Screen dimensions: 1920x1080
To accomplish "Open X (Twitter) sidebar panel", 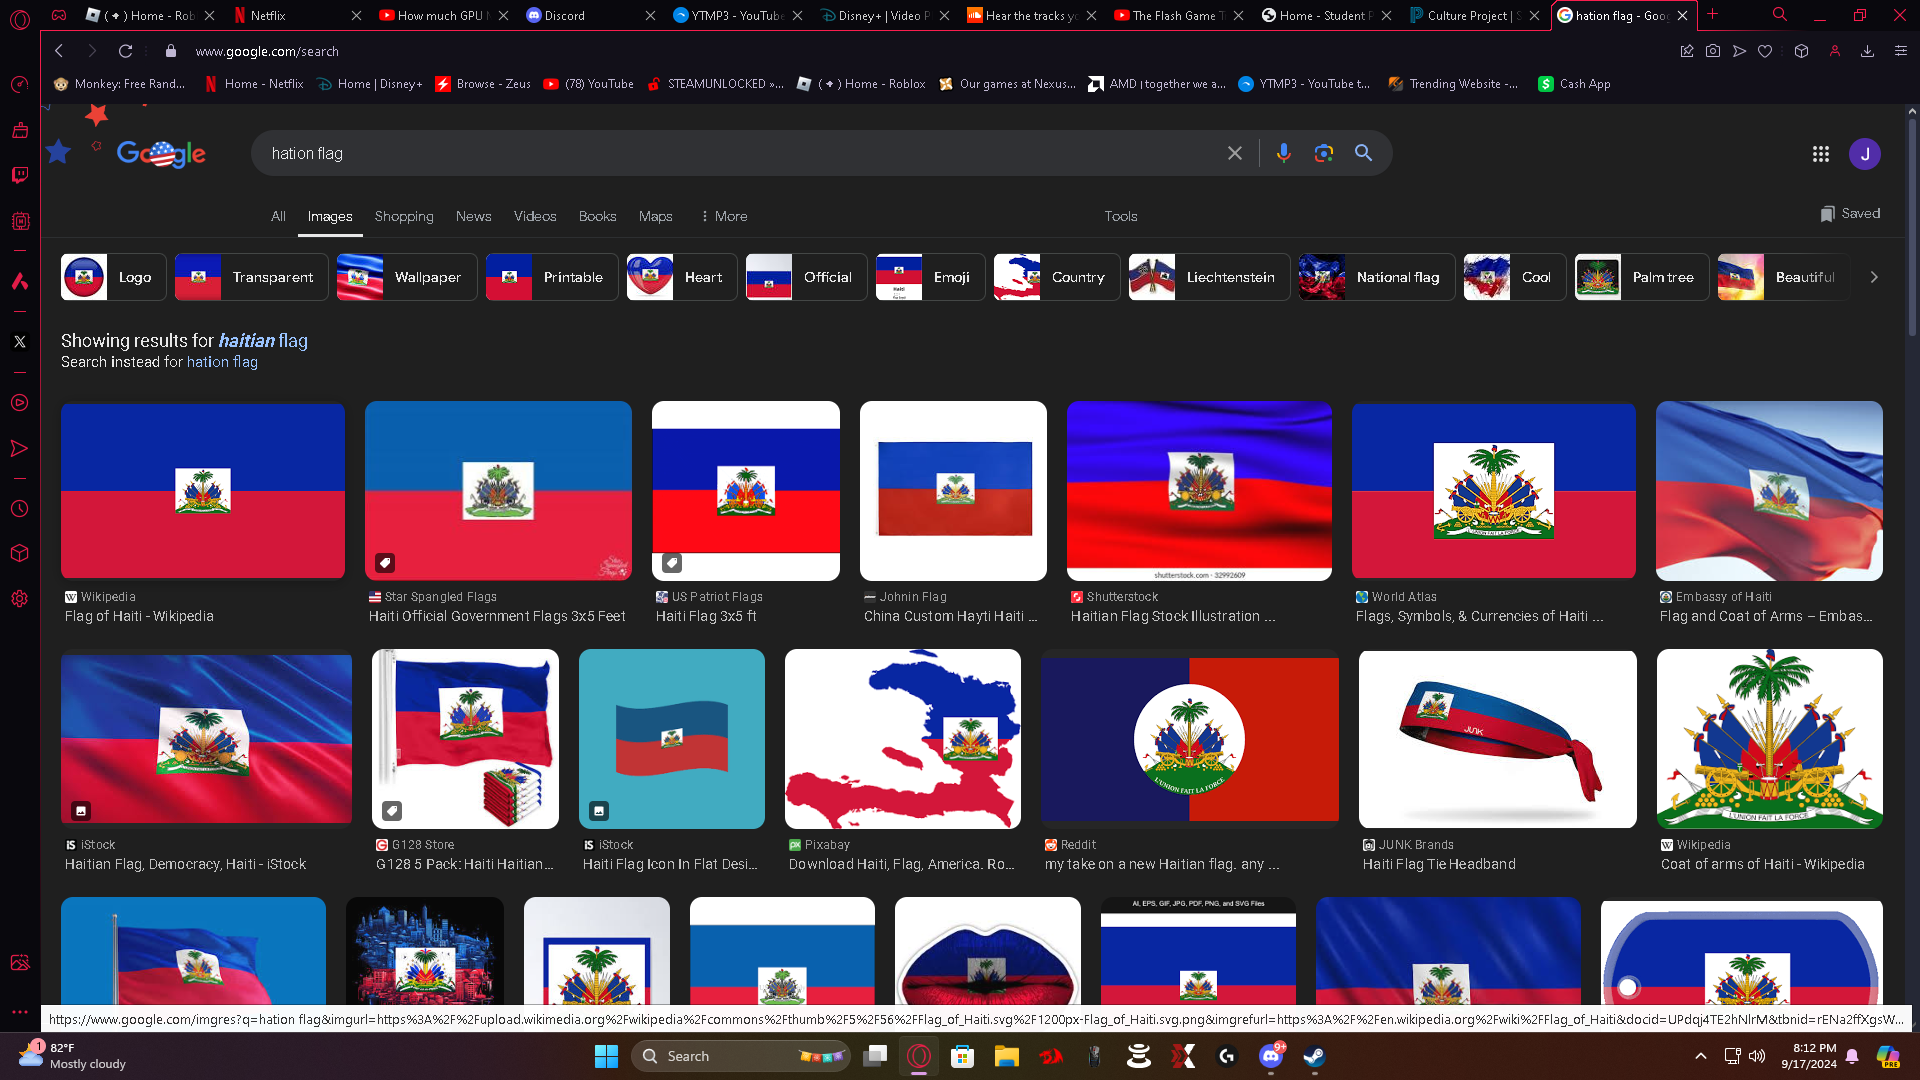I will [19, 342].
